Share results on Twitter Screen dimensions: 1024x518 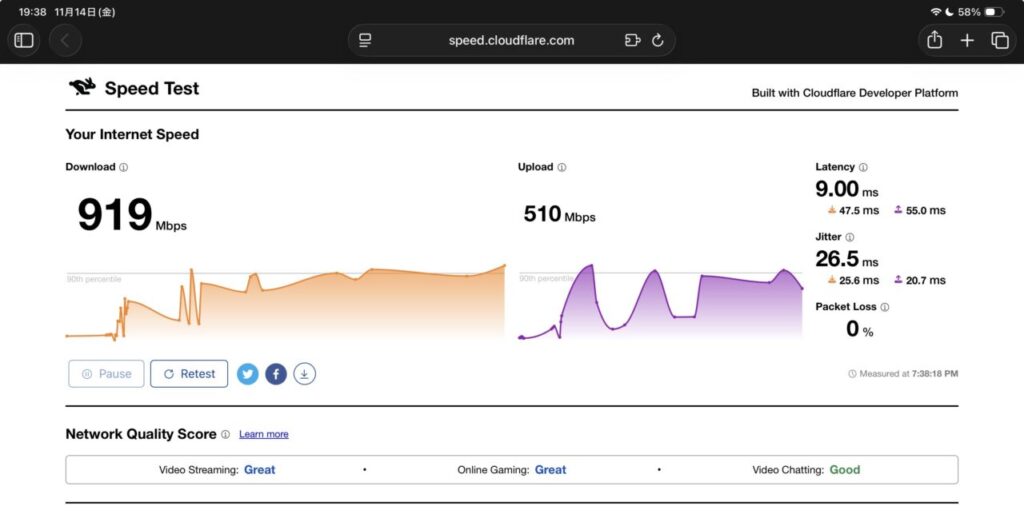[248, 374]
